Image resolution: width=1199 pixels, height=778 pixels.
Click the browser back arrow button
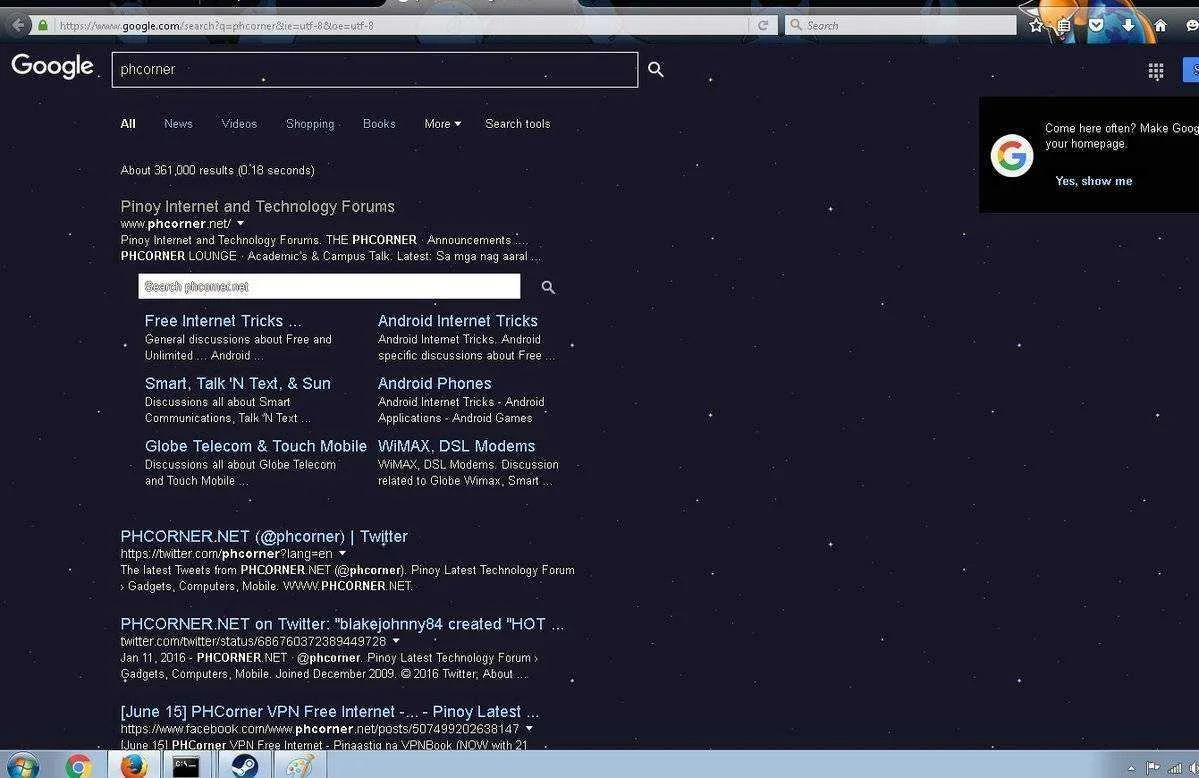[x=17, y=25]
